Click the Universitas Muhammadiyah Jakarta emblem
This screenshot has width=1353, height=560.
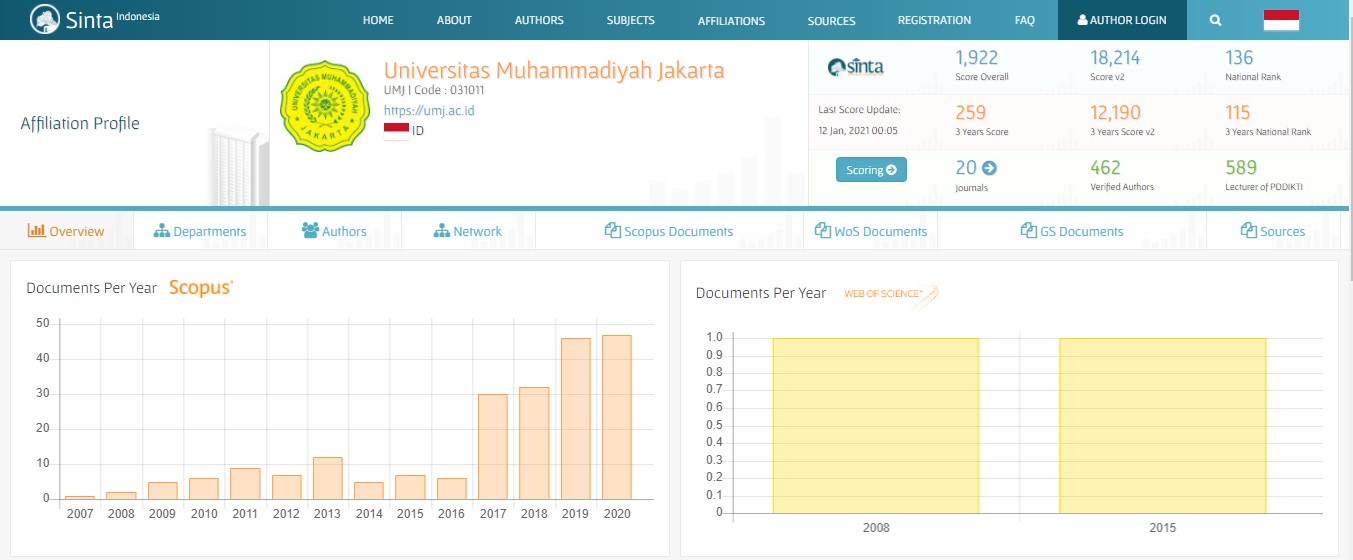(326, 105)
